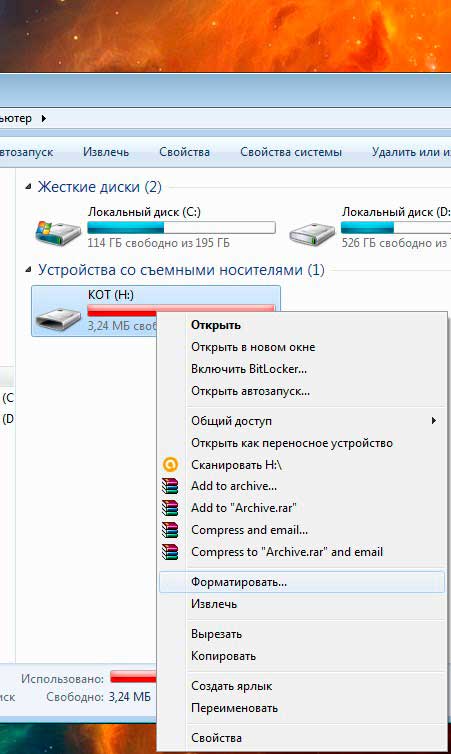This screenshot has height=754, width=451.
Task: Click the WinRAR icon beside Add to archive...
Action: (x=170, y=486)
